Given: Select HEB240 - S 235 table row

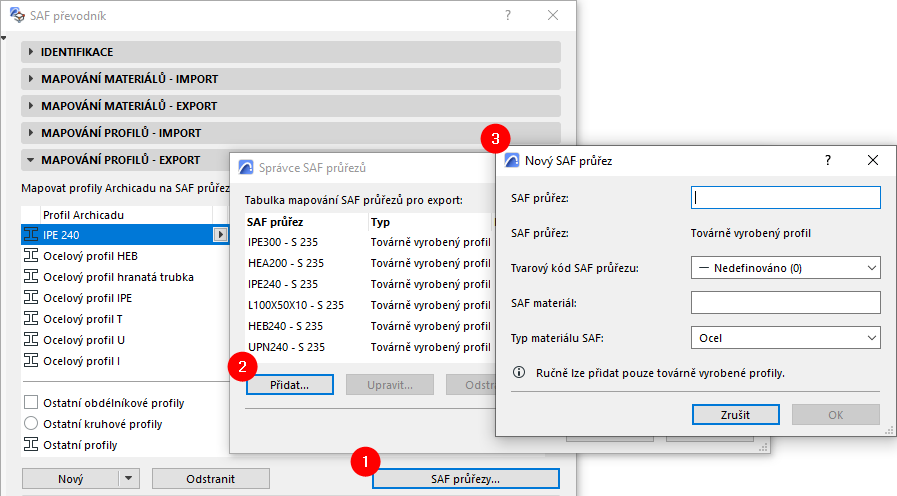Looking at the screenshot, I should 370,326.
